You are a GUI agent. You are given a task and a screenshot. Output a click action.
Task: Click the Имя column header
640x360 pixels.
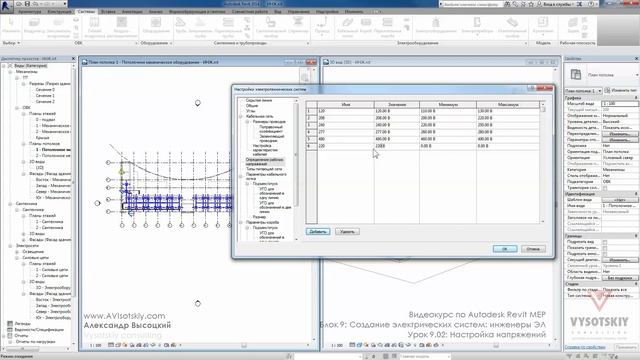click(x=346, y=105)
